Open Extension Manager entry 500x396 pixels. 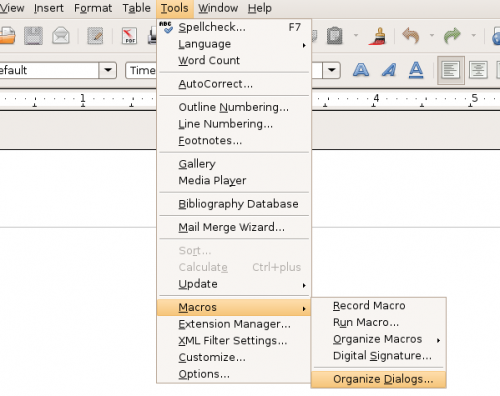[x=234, y=324]
